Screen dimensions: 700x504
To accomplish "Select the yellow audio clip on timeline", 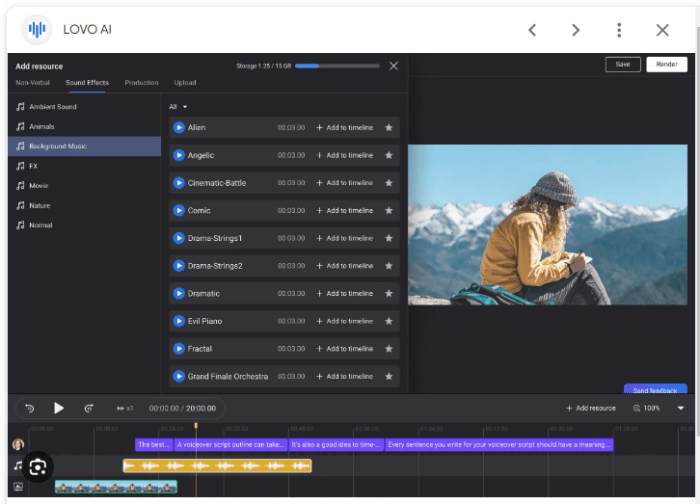I will (x=217, y=466).
